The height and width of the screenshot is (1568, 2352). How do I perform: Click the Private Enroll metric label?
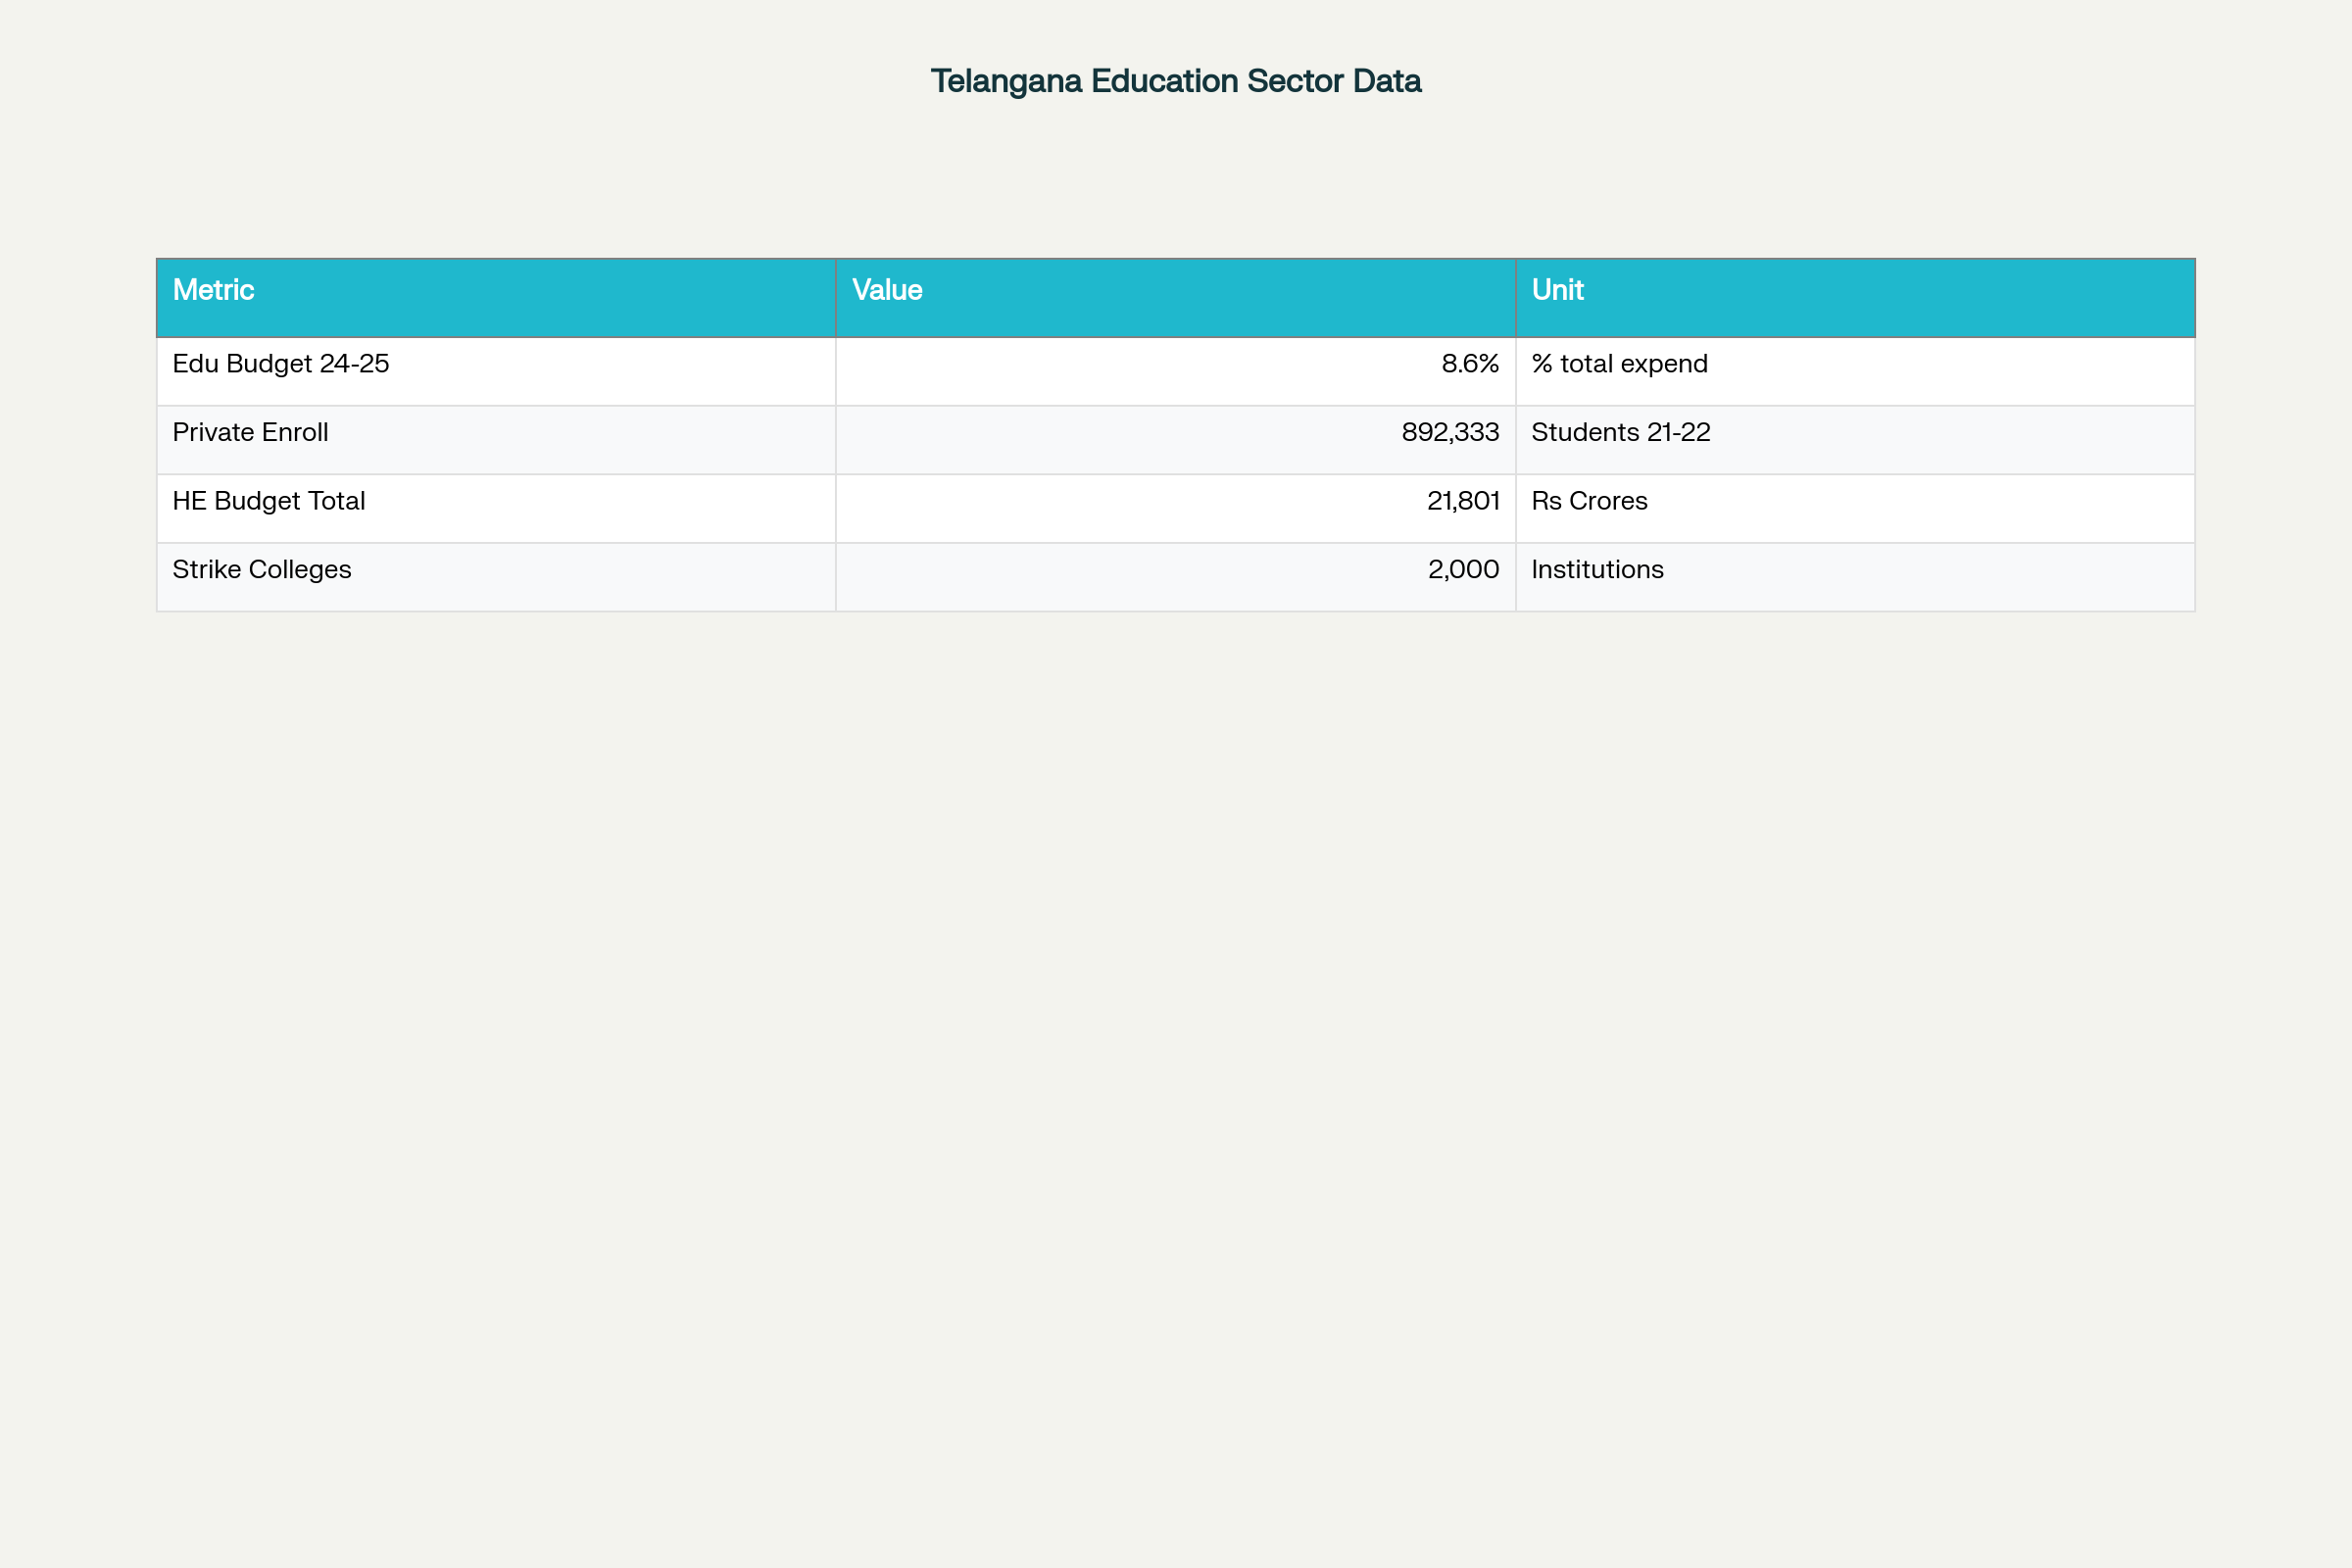pos(252,433)
